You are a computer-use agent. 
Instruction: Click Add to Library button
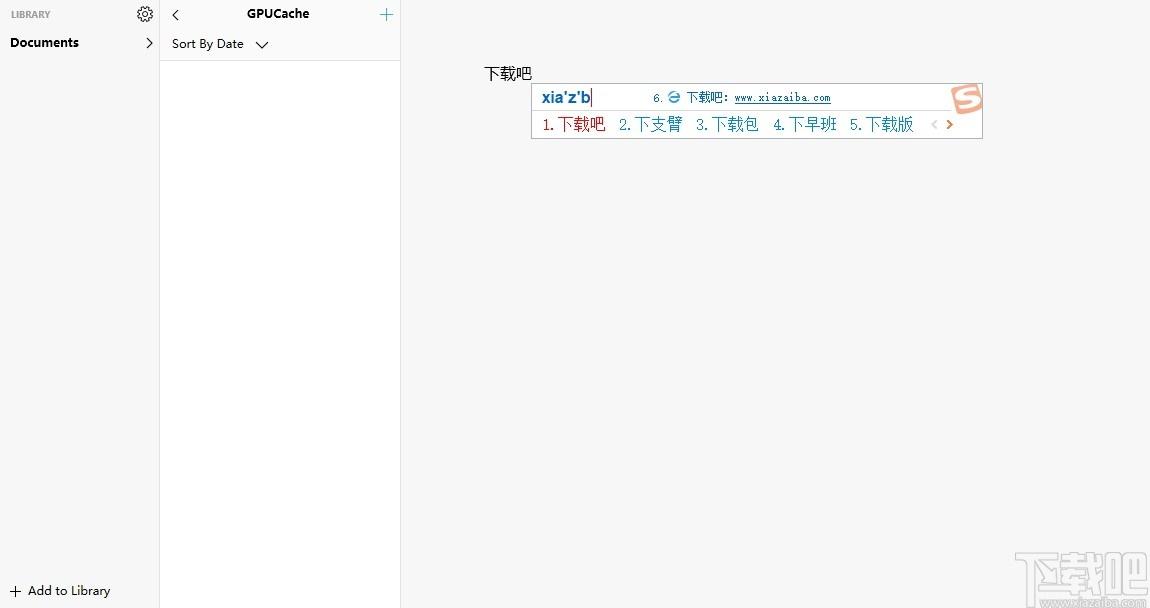pos(60,590)
